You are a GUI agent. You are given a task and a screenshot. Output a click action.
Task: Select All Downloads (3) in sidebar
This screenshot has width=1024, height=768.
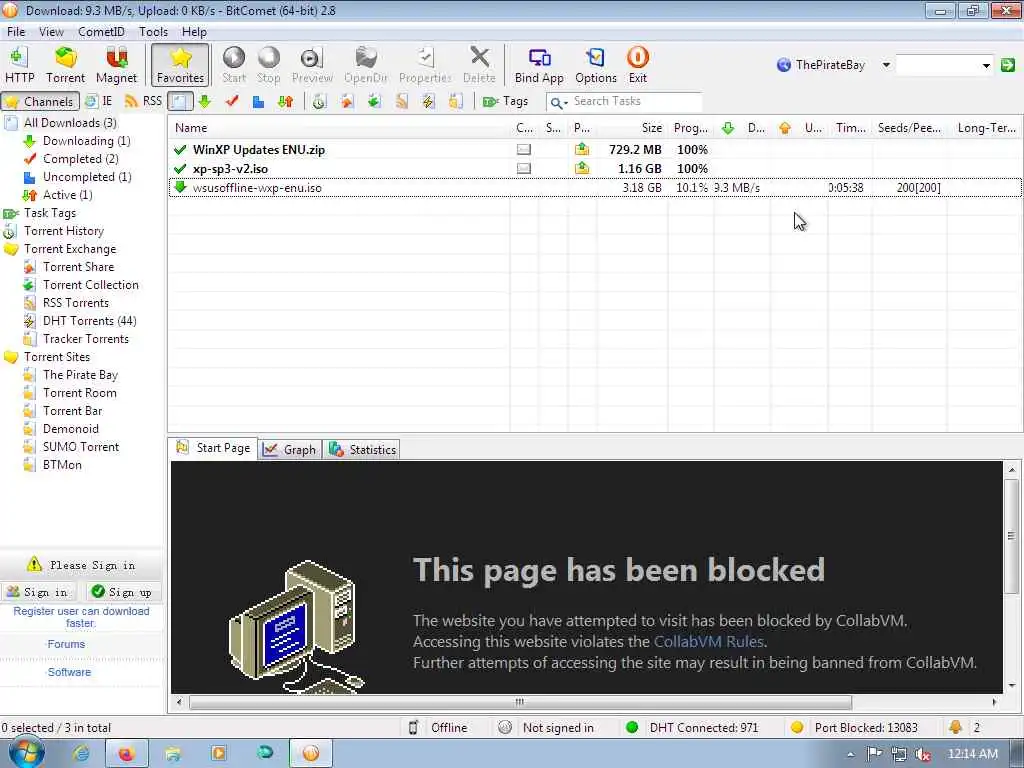[70, 123]
